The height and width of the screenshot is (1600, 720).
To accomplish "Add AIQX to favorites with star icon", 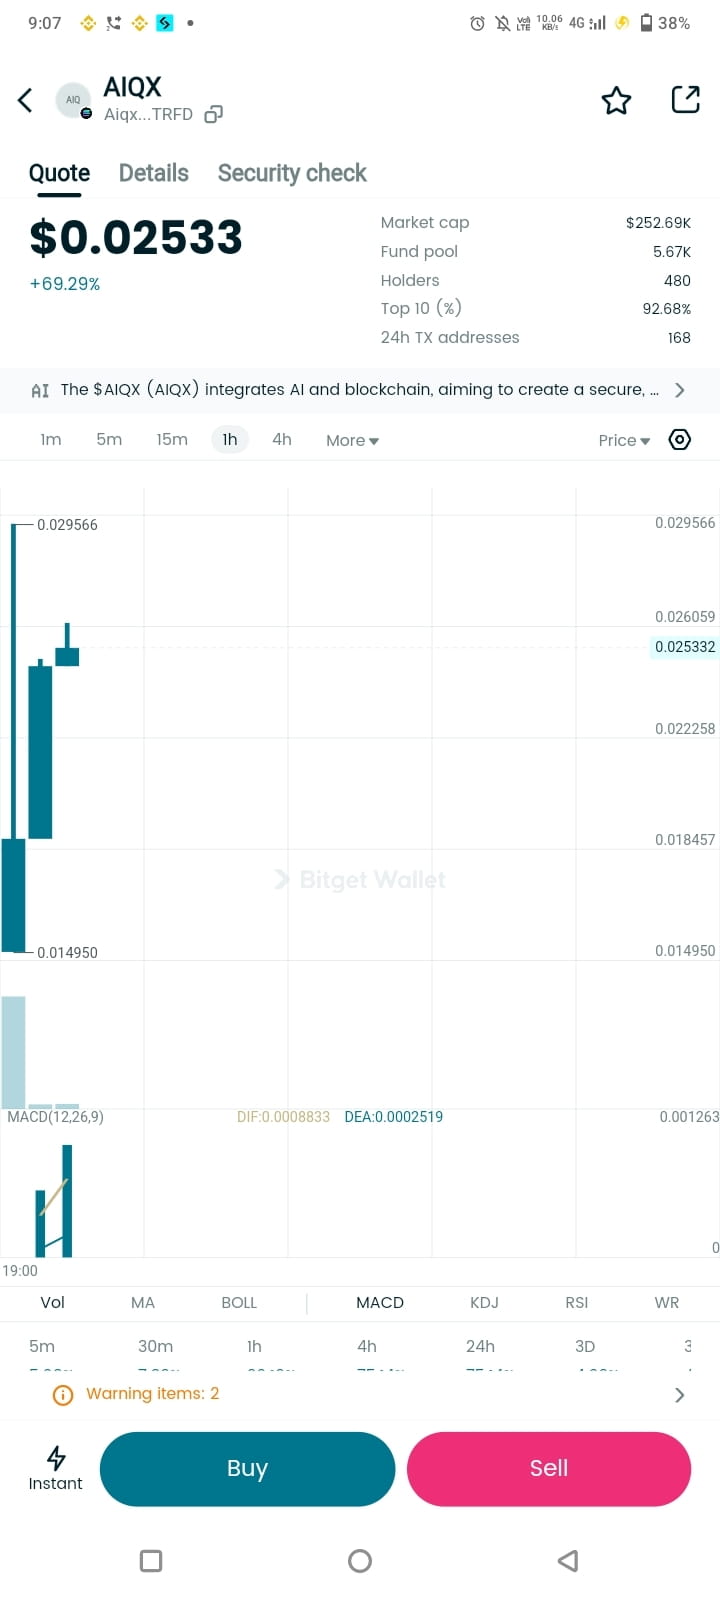I will 616,100.
